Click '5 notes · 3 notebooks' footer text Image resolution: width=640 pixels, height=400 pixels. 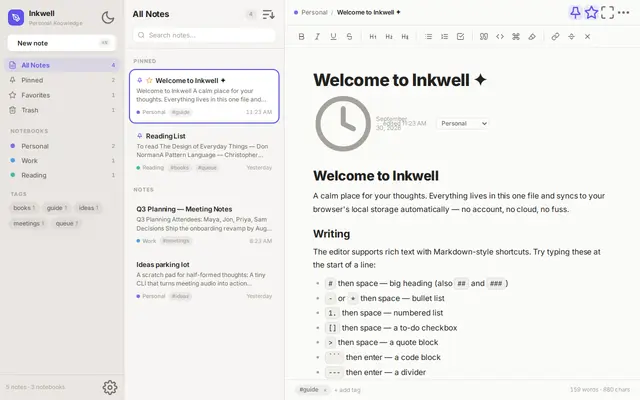click(x=35, y=387)
